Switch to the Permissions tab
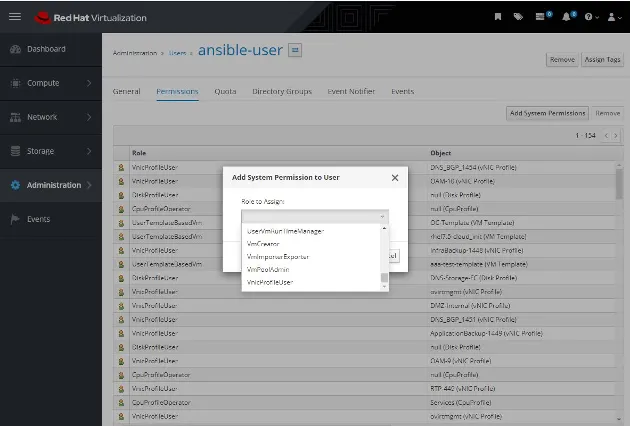 tap(177, 92)
